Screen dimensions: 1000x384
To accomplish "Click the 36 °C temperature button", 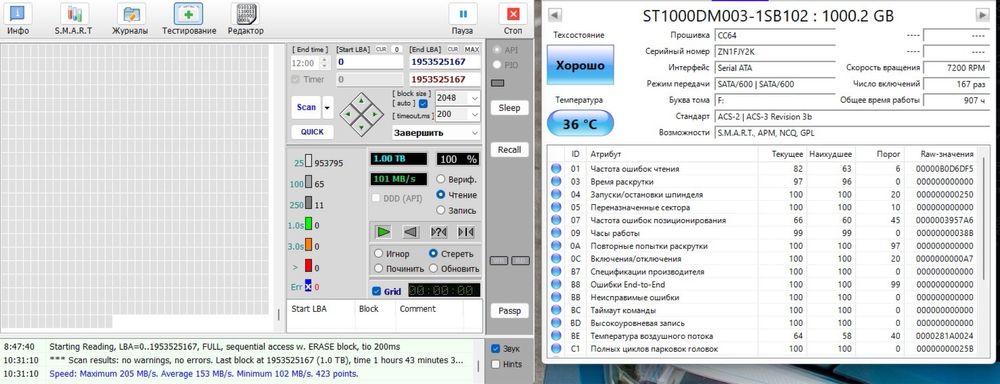I will [x=580, y=124].
